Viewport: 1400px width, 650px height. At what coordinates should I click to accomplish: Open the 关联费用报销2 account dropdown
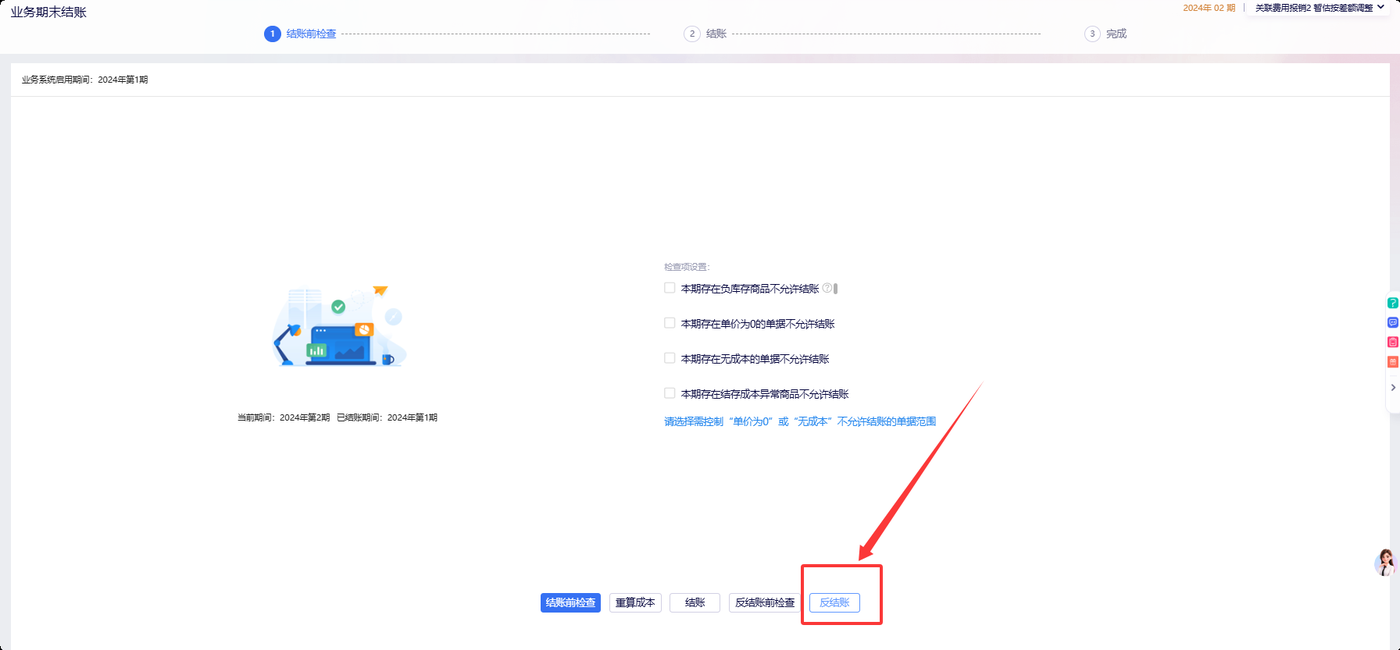1320,7
